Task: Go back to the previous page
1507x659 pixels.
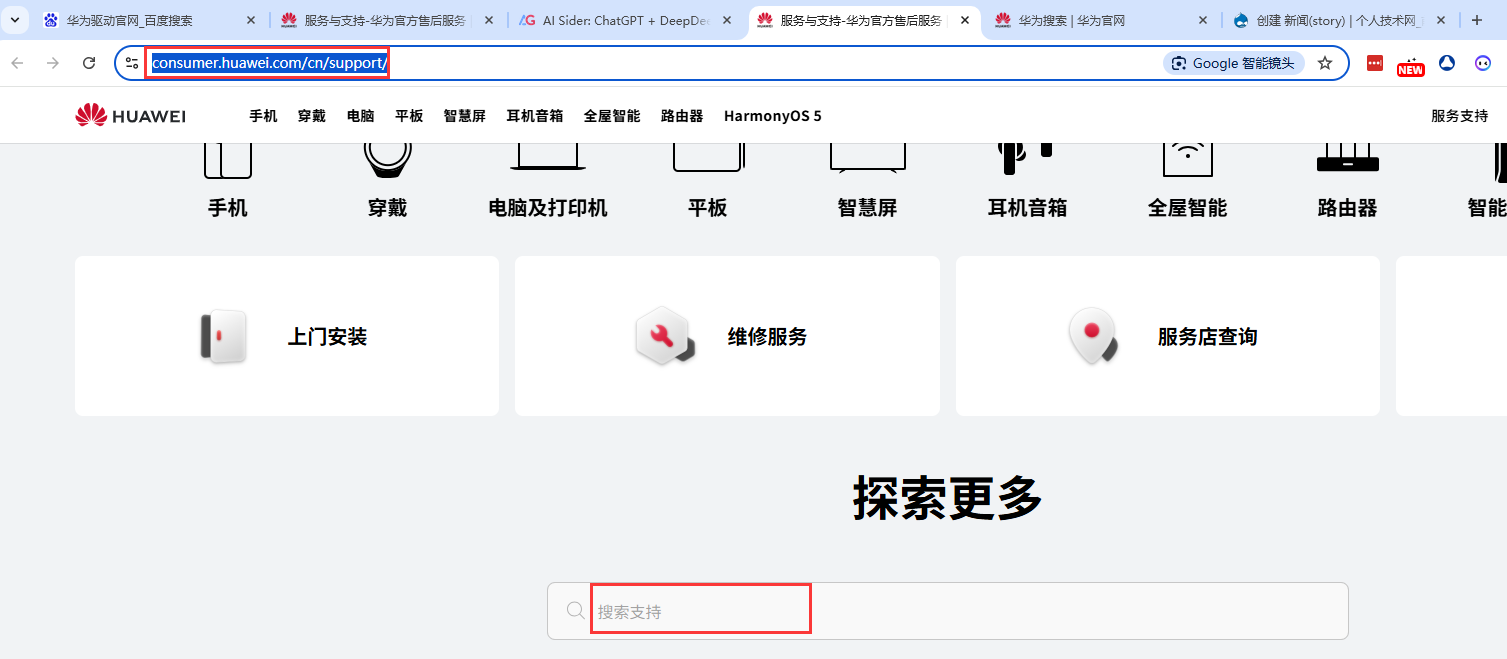Action: [x=17, y=63]
